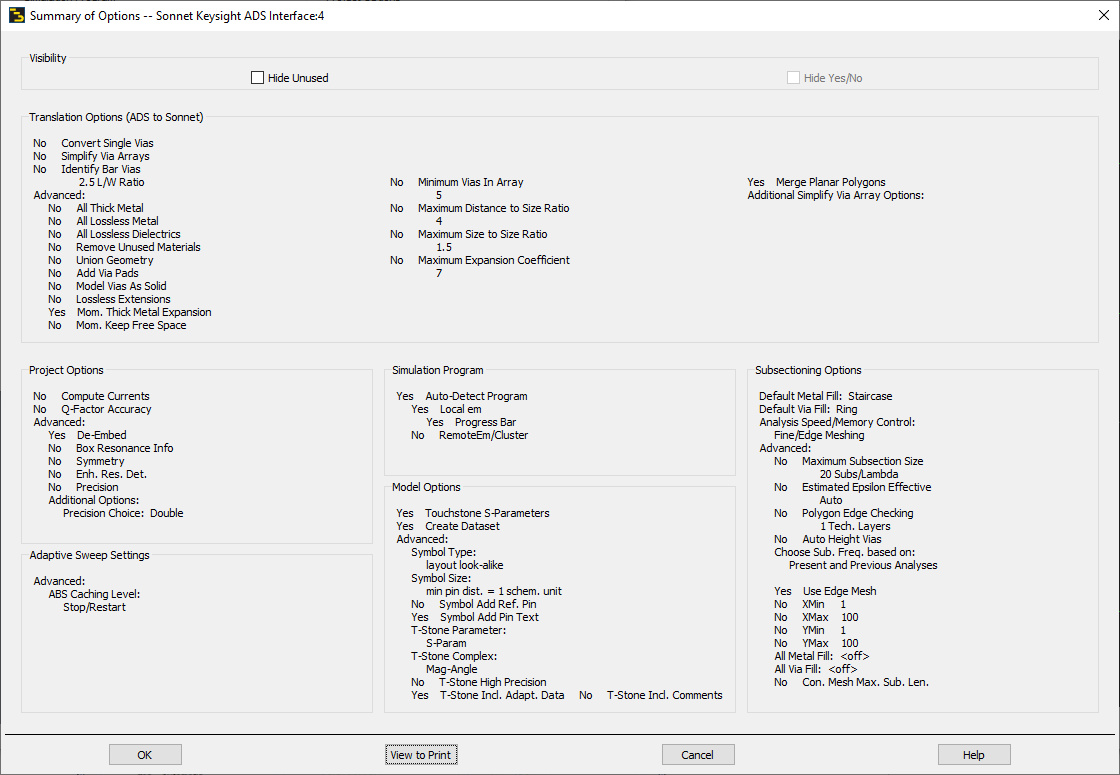Image resolution: width=1120 pixels, height=775 pixels.
Task: Click the 'Union Geometry' text
Action: [115, 260]
